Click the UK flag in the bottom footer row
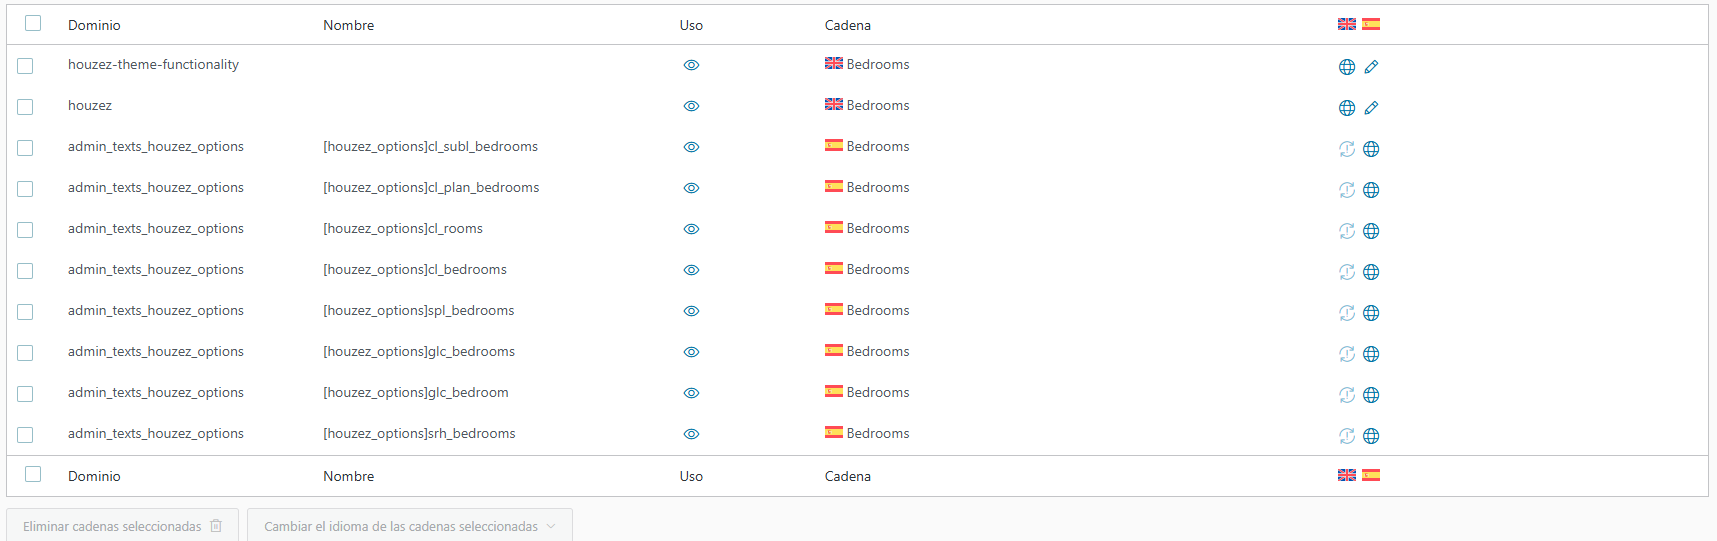Image resolution: width=1717 pixels, height=541 pixels. click(x=1347, y=475)
